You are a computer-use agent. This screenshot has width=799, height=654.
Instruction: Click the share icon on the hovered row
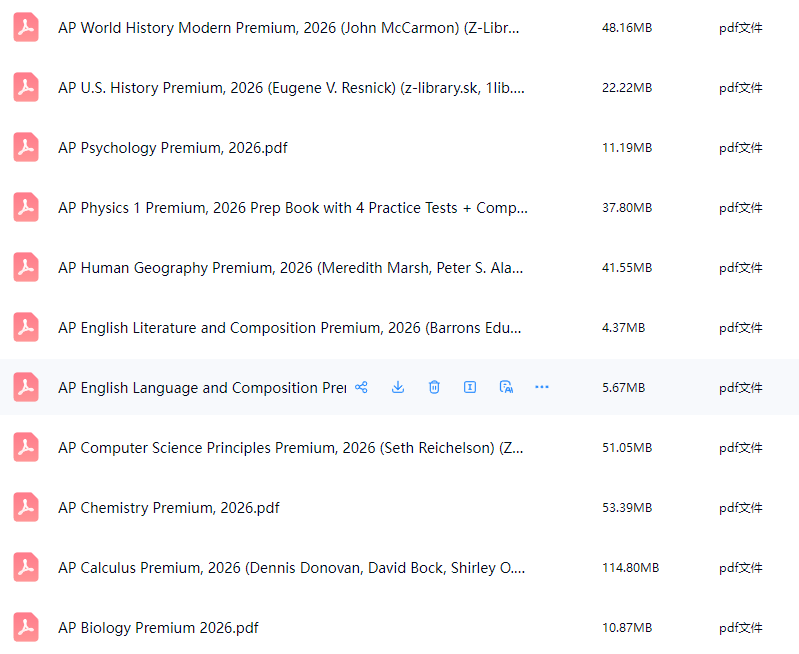coord(361,387)
